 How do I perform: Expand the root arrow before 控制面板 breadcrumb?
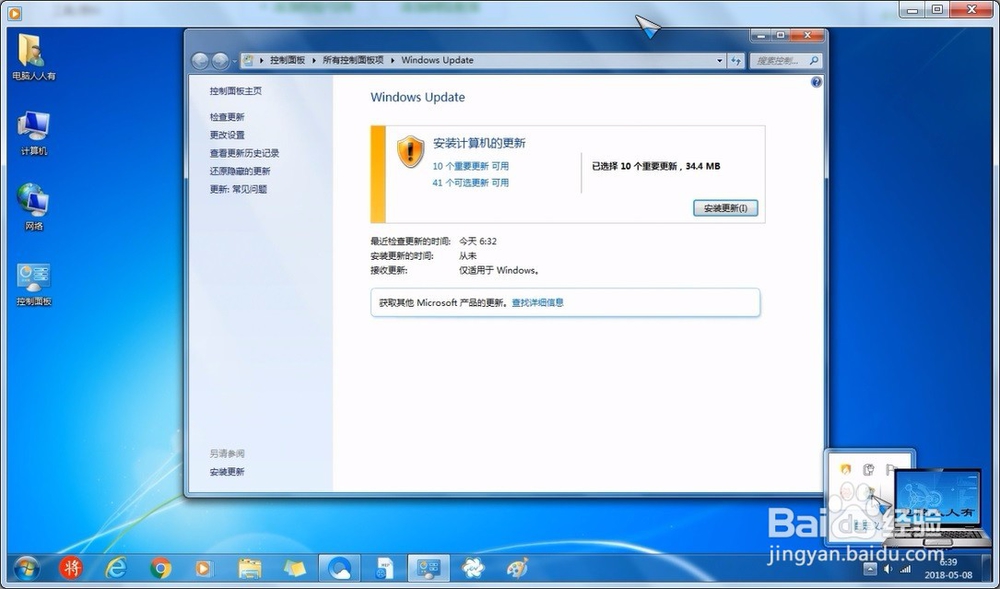(261, 61)
